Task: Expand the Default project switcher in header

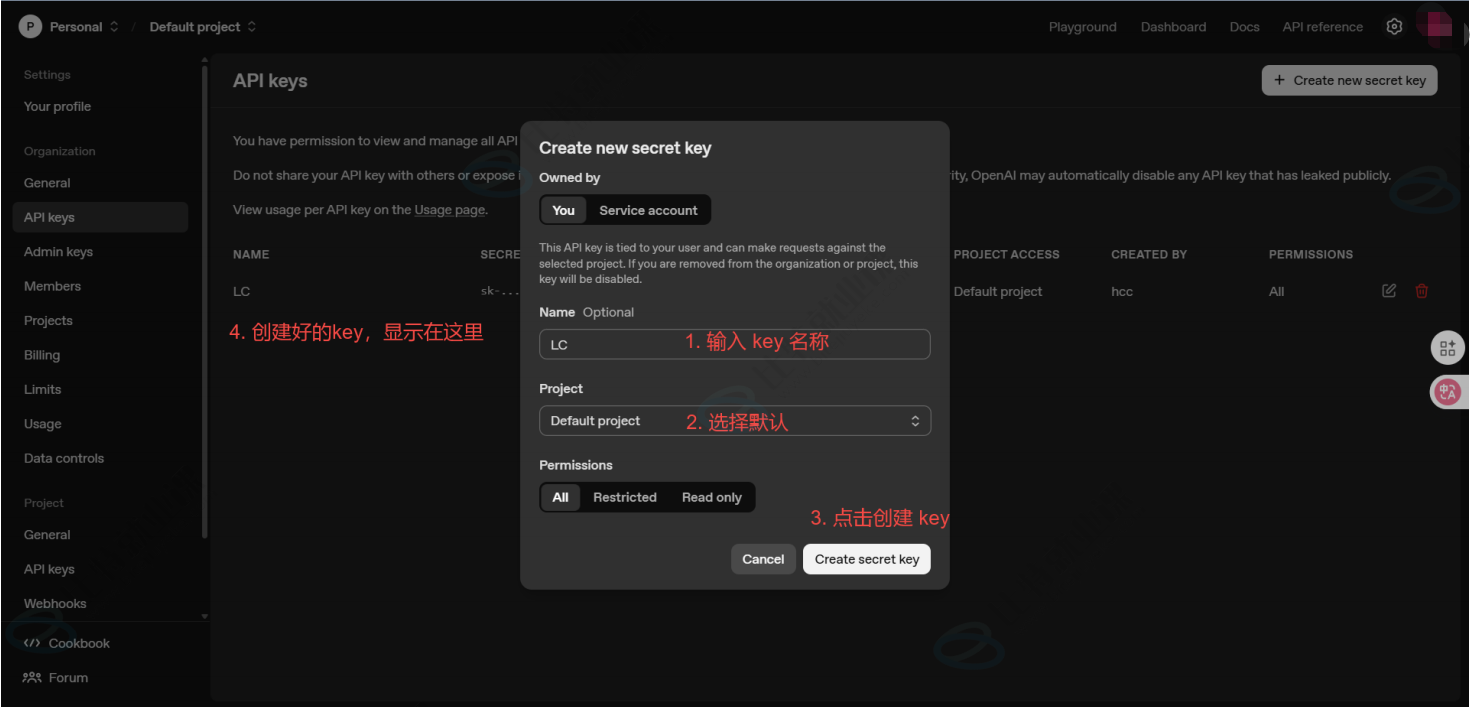Action: tap(251, 27)
